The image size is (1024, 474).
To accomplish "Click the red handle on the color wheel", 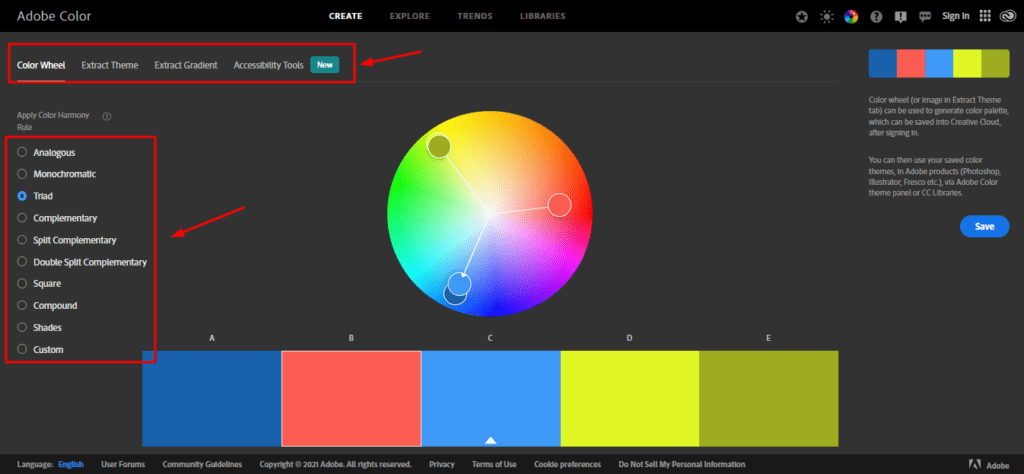I will 559,205.
